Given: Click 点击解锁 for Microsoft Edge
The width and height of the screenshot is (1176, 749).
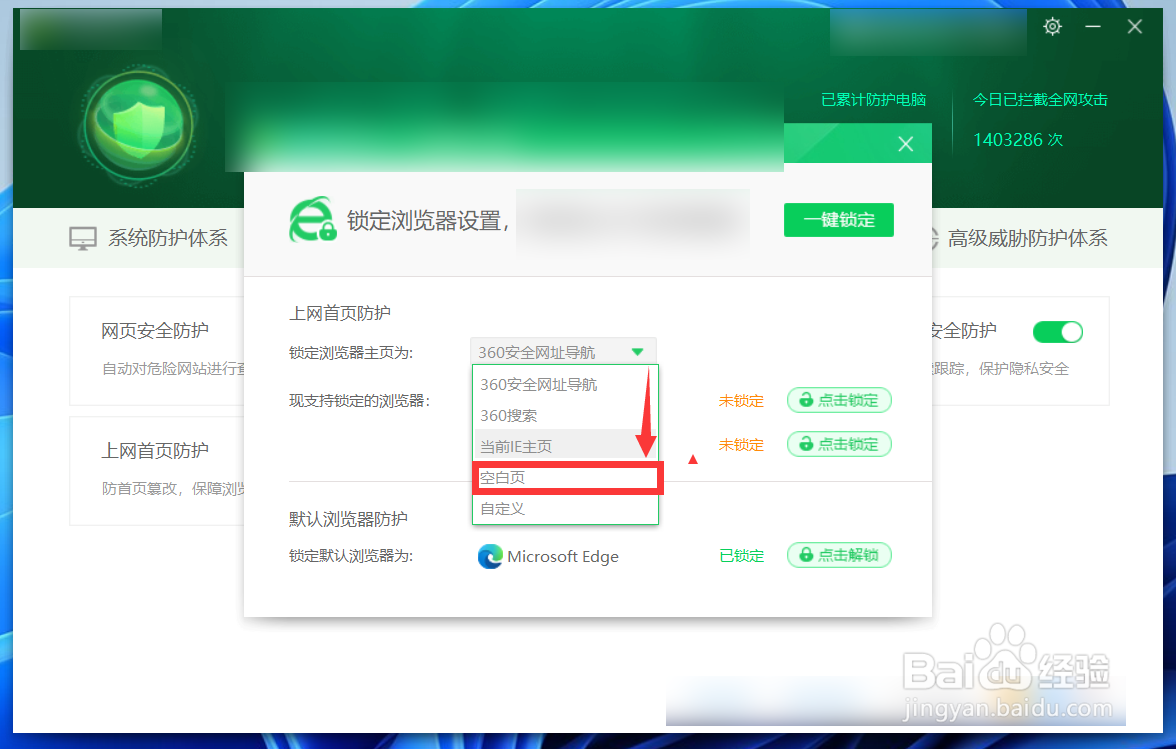Looking at the screenshot, I should click(x=839, y=556).
